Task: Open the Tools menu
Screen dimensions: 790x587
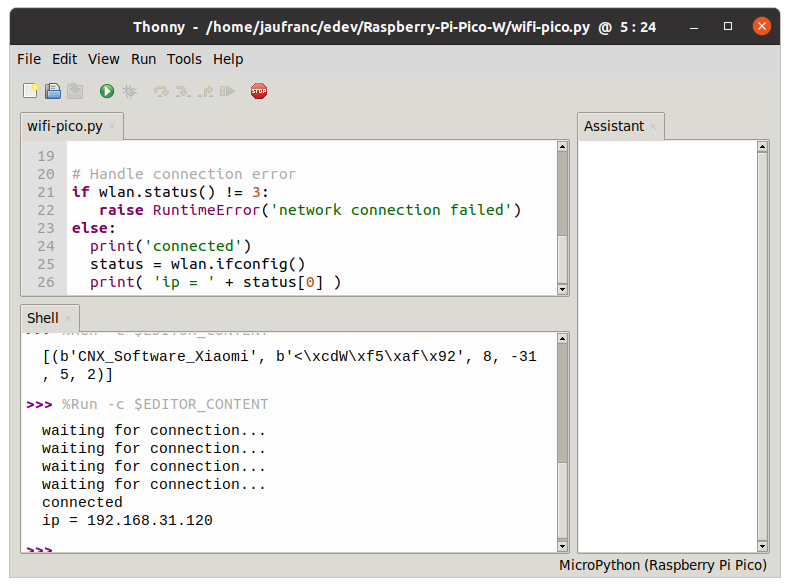Action: 184,59
